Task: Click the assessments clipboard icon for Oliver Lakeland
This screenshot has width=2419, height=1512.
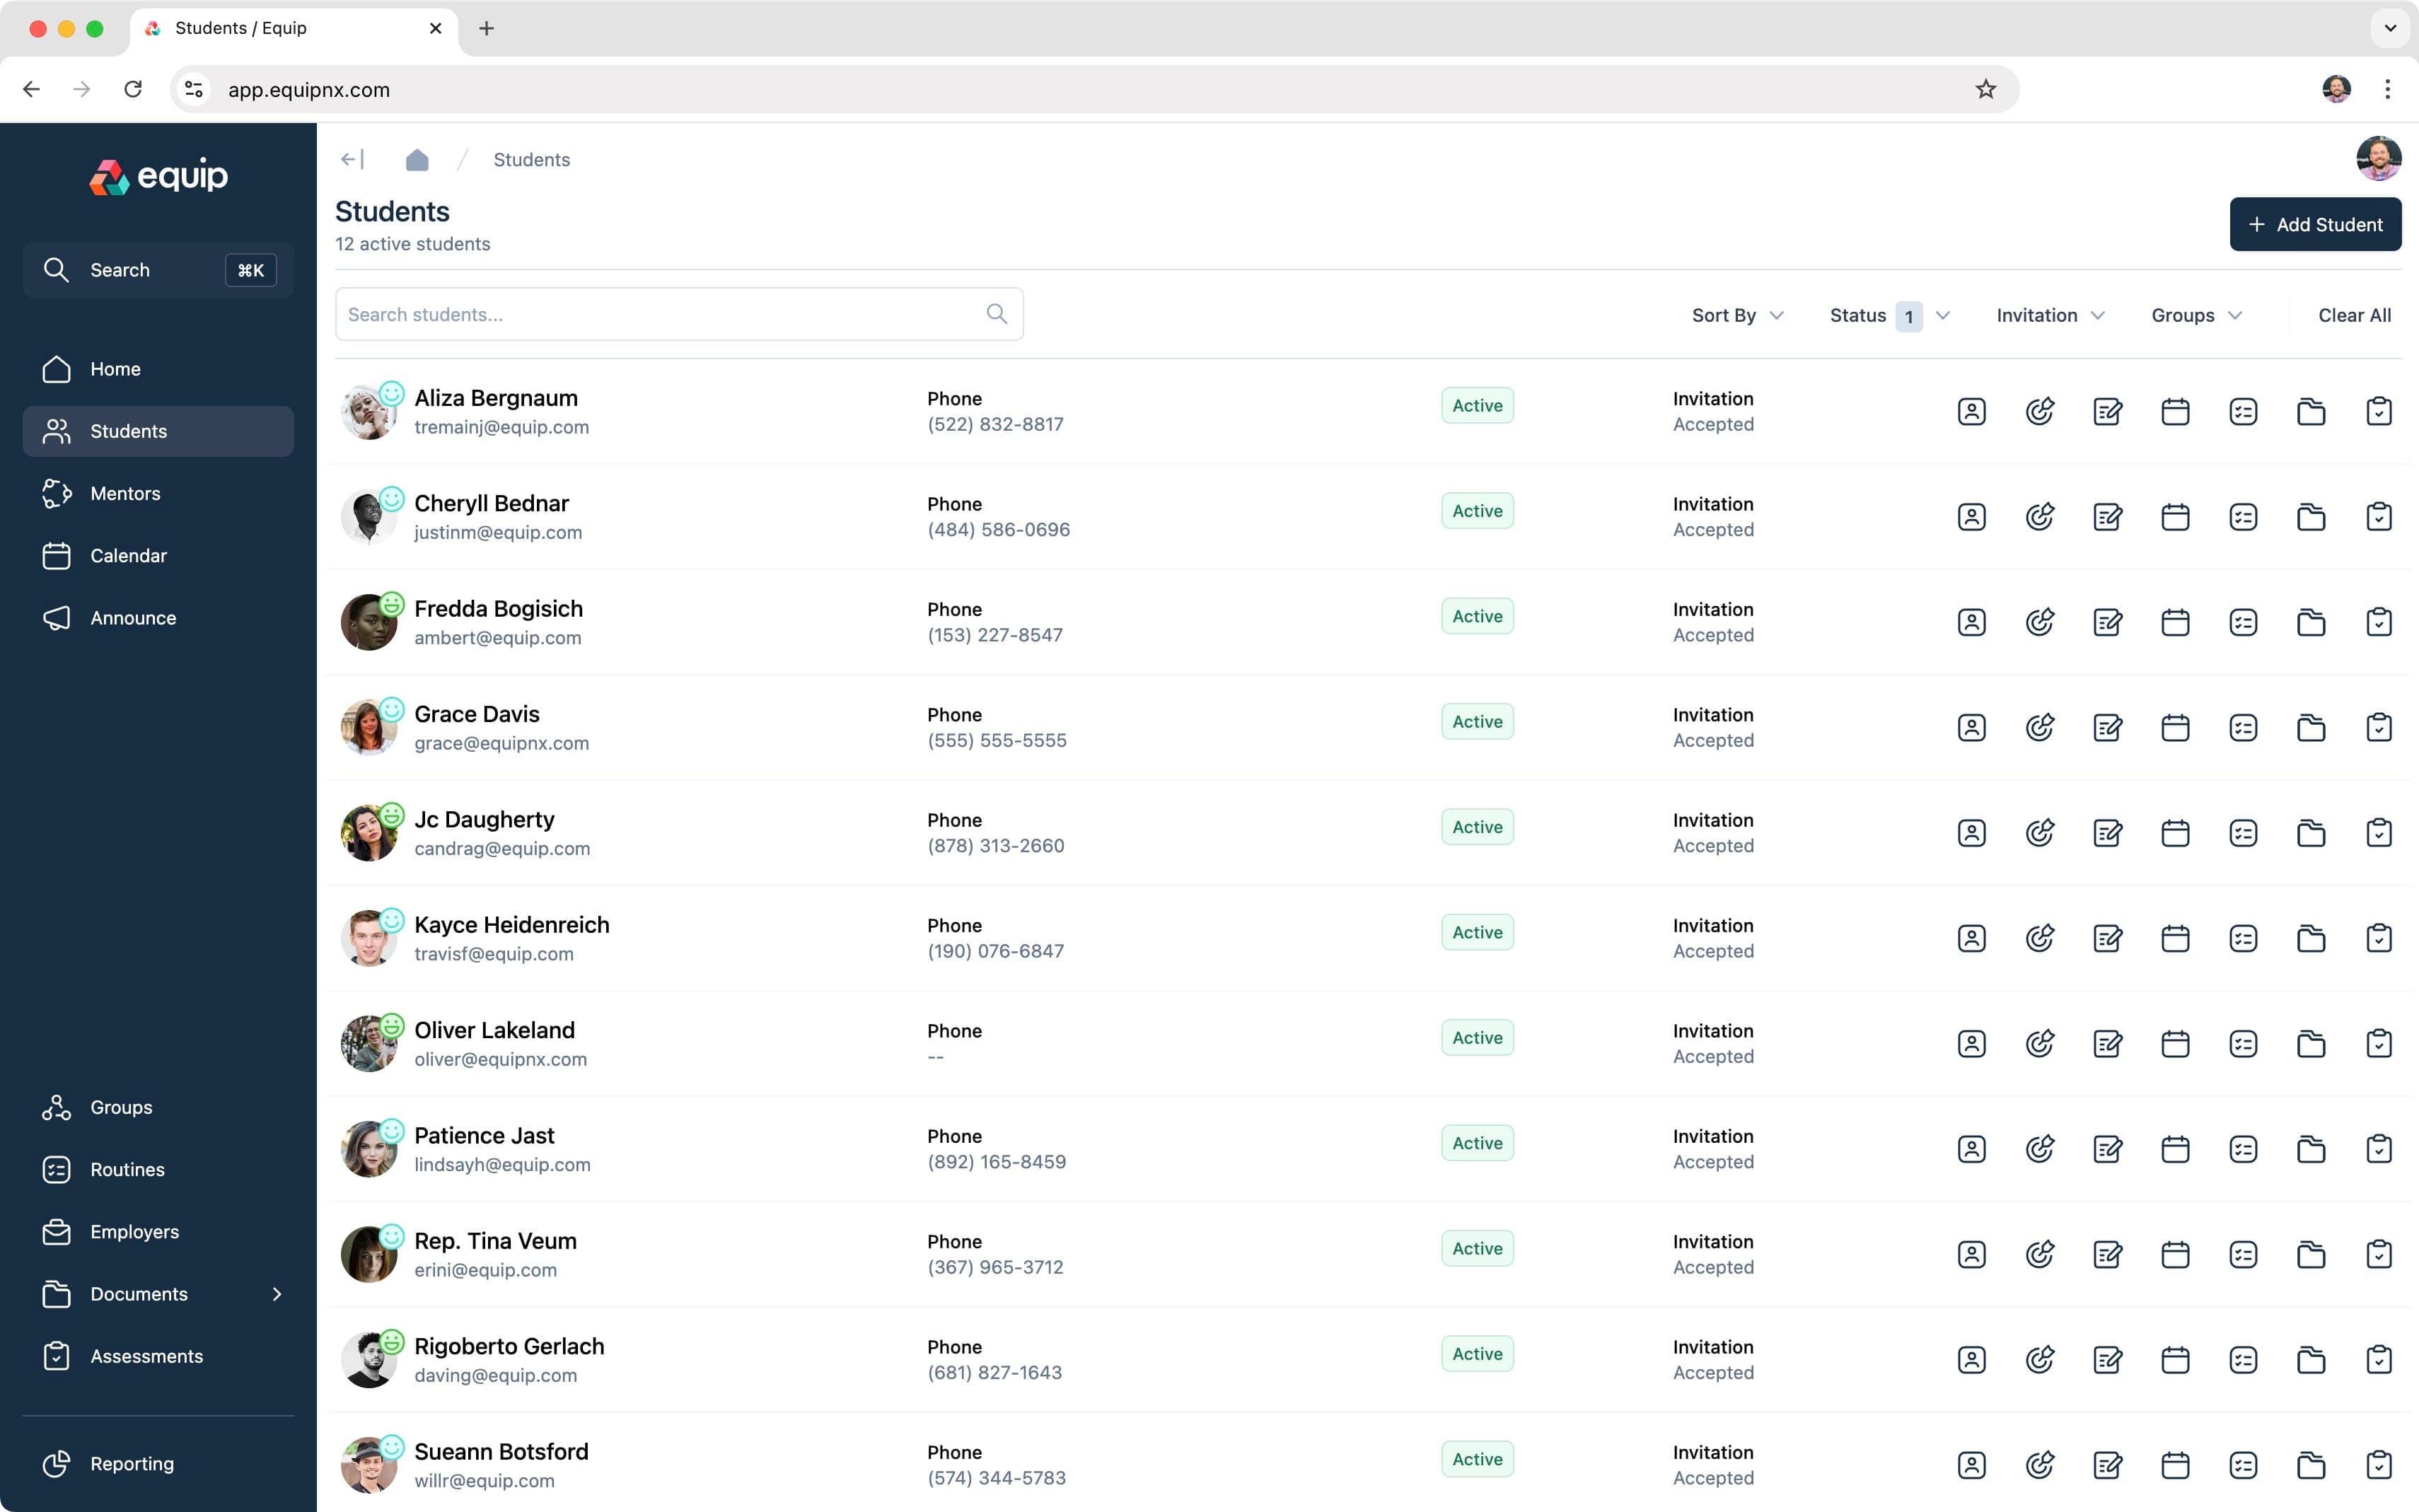Action: pyautogui.click(x=2379, y=1043)
